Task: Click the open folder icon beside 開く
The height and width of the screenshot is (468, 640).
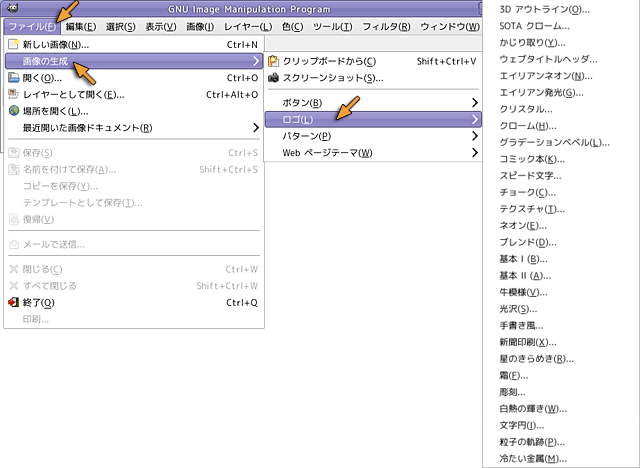Action: coord(13,78)
